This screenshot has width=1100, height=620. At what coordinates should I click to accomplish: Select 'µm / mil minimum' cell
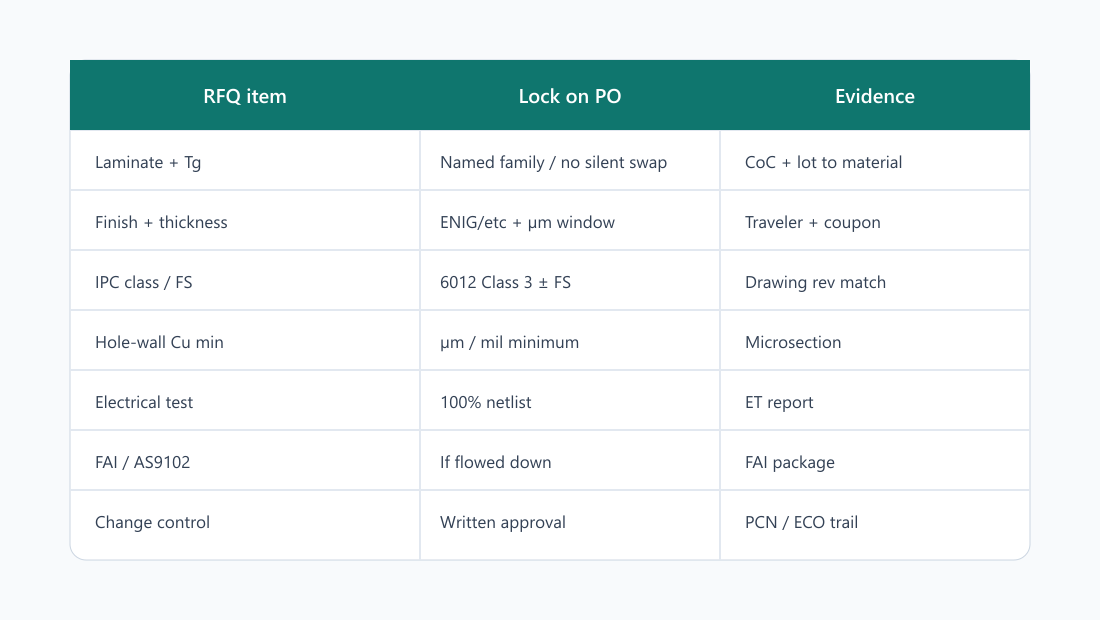click(570, 340)
